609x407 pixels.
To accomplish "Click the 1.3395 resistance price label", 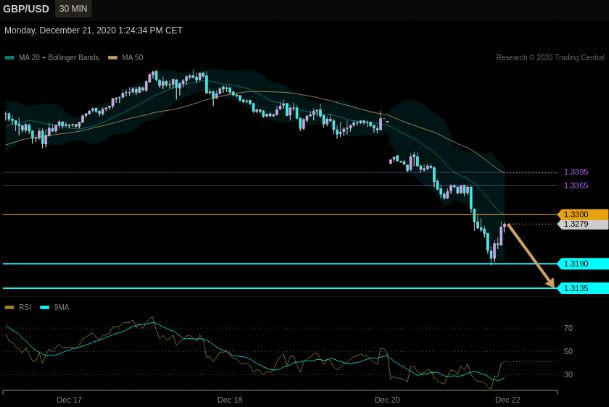I will coord(576,172).
